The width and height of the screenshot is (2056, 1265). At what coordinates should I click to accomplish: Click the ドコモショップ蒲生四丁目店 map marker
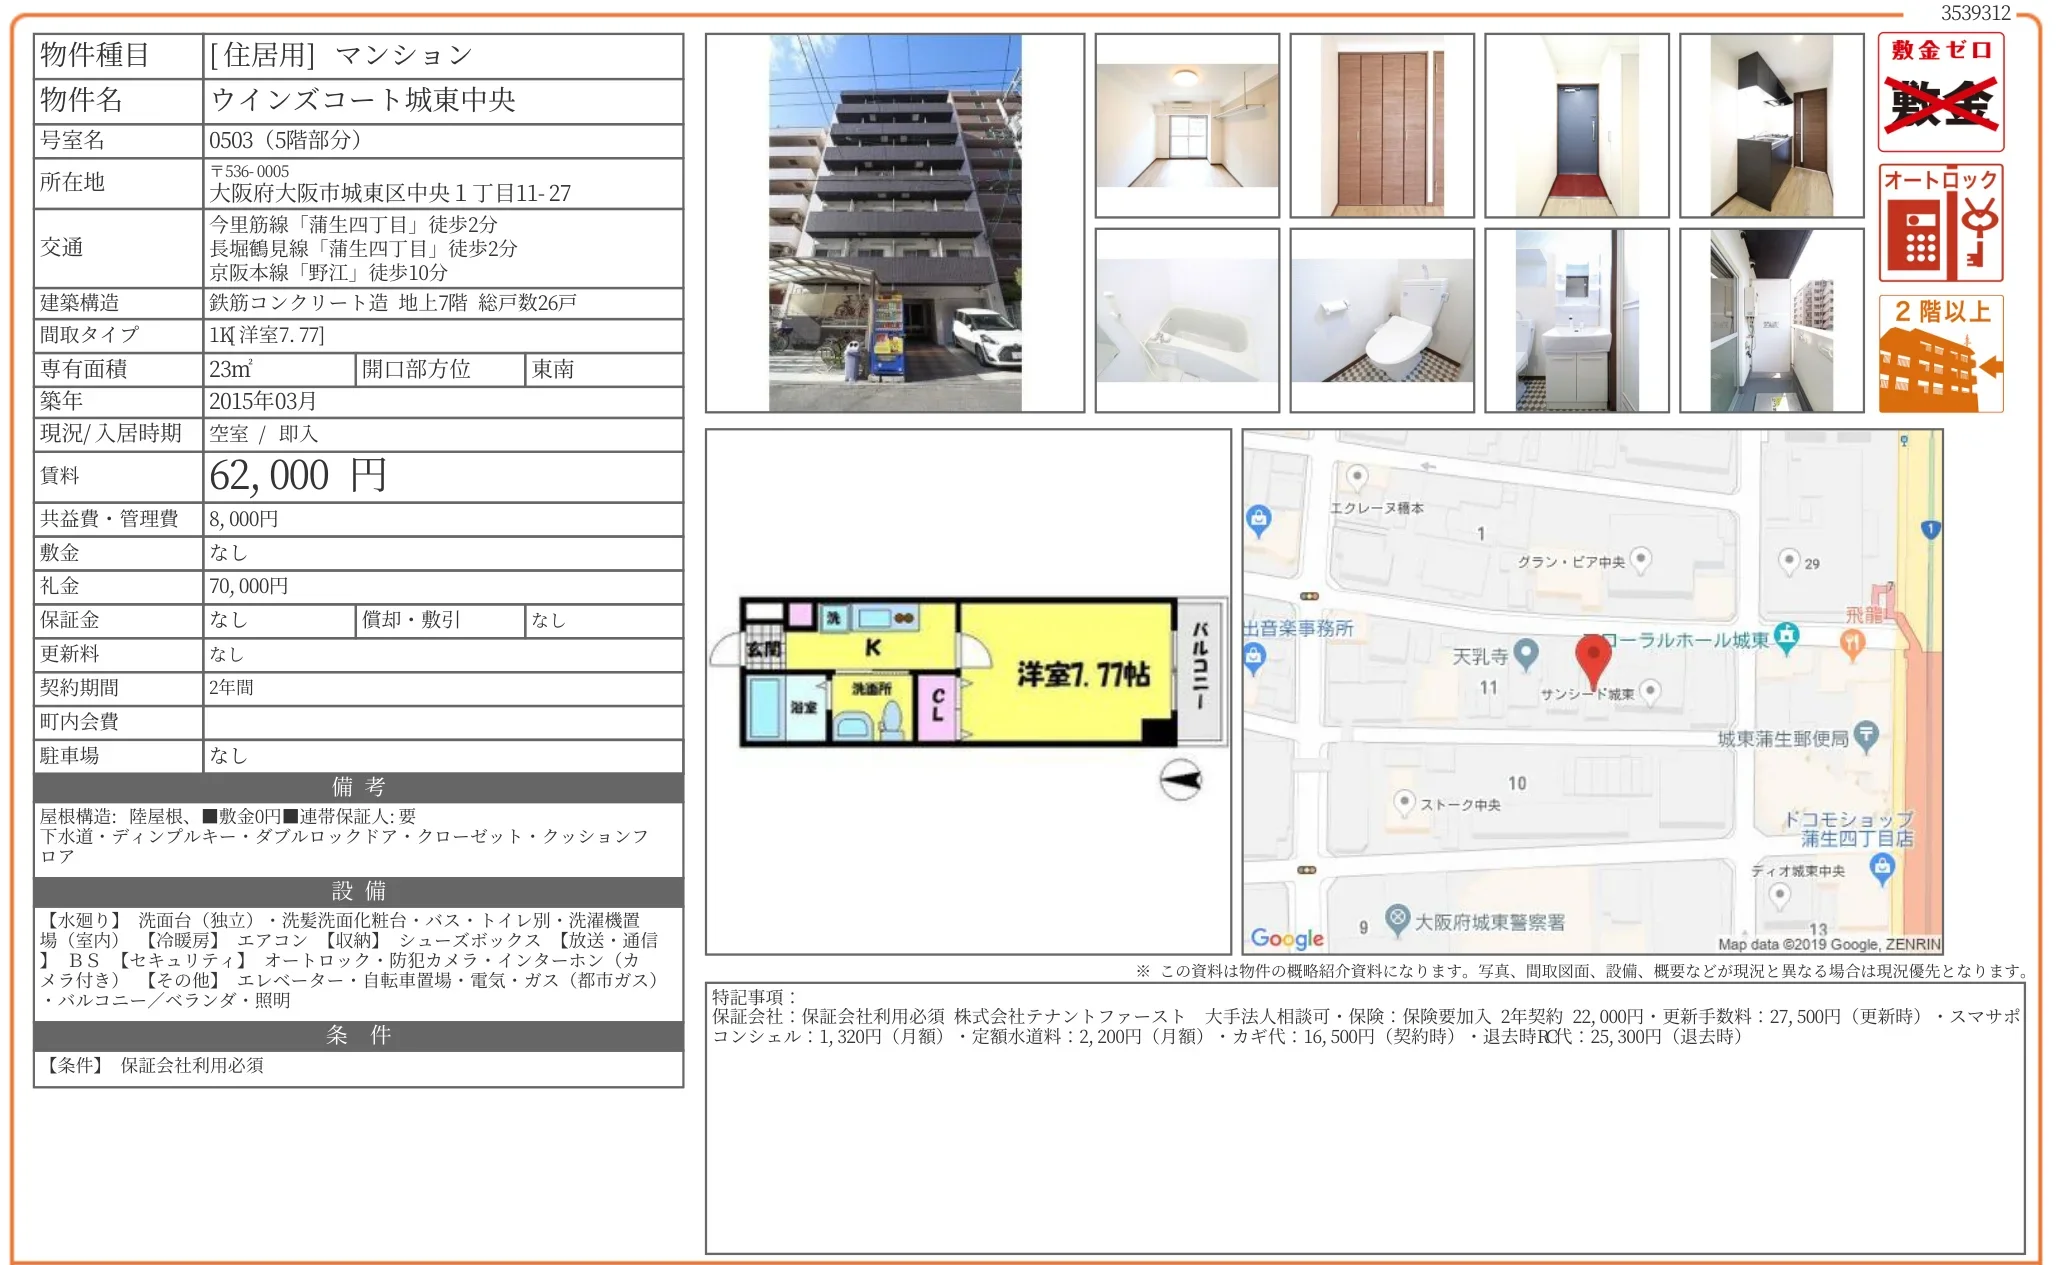(1882, 866)
